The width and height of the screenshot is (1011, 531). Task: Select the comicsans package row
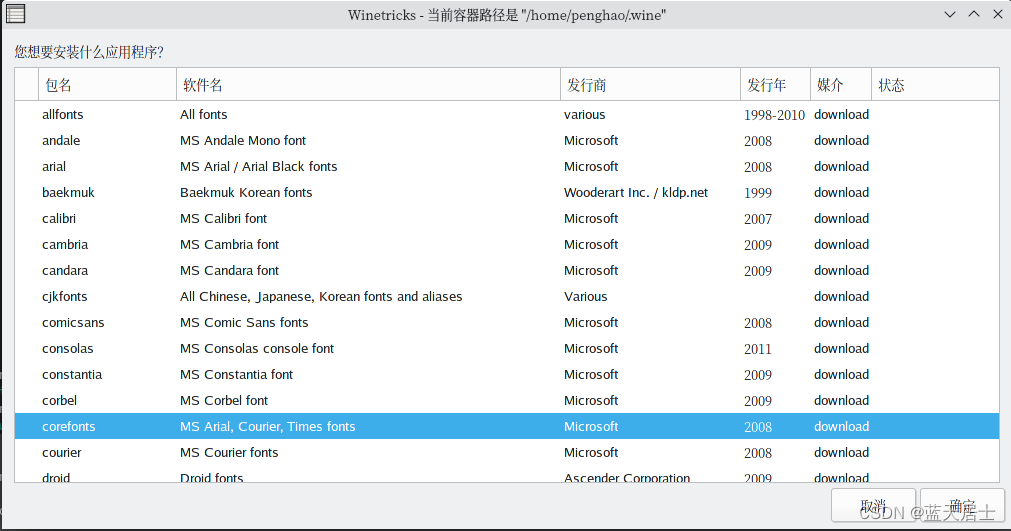(x=507, y=322)
